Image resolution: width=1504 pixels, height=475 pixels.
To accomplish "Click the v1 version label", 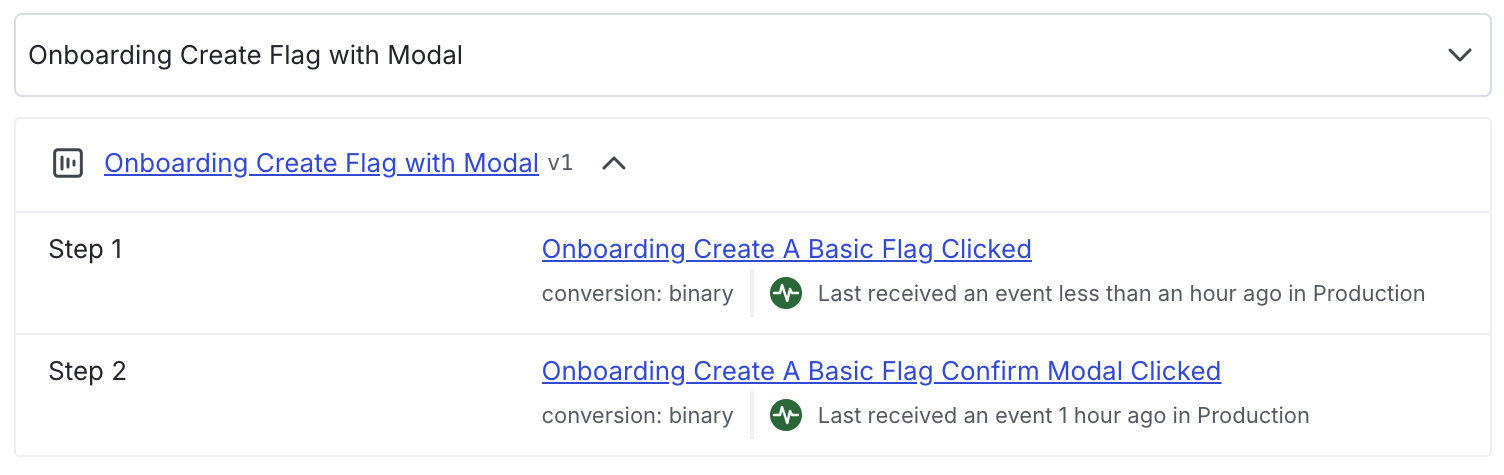I will click(x=560, y=163).
